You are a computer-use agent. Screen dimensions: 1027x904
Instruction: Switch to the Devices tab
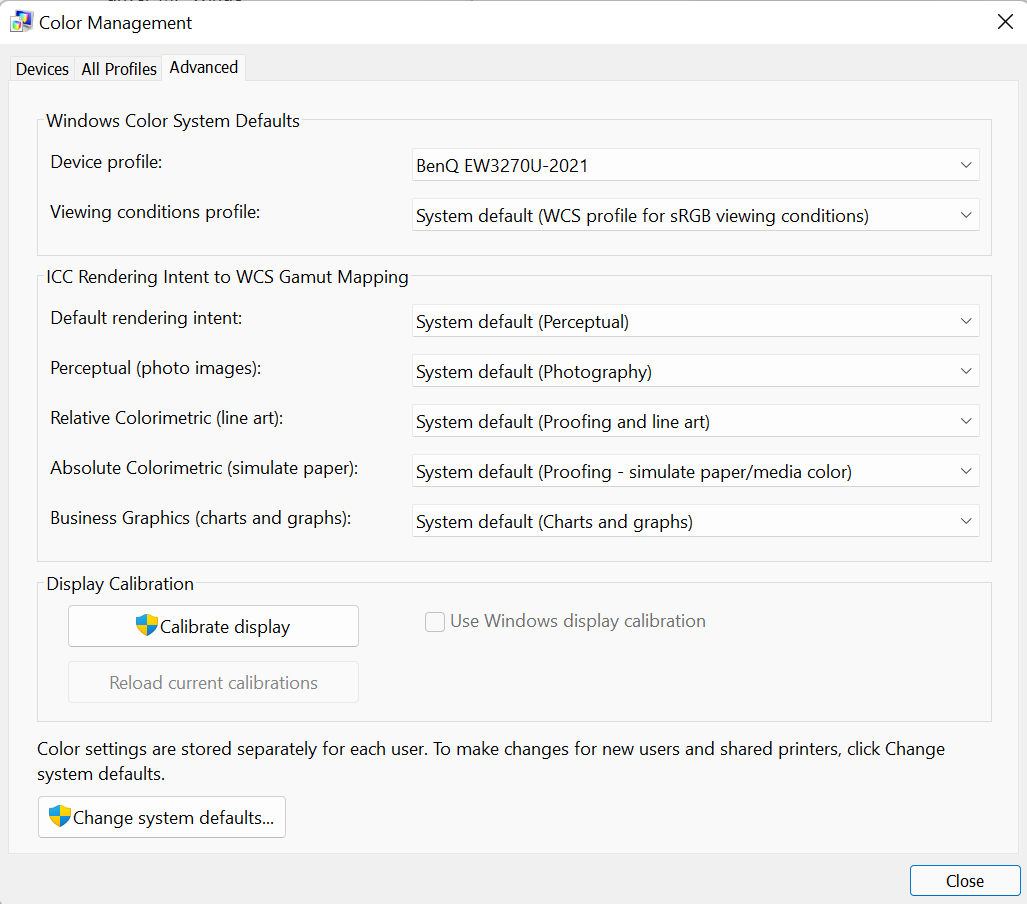click(x=42, y=69)
